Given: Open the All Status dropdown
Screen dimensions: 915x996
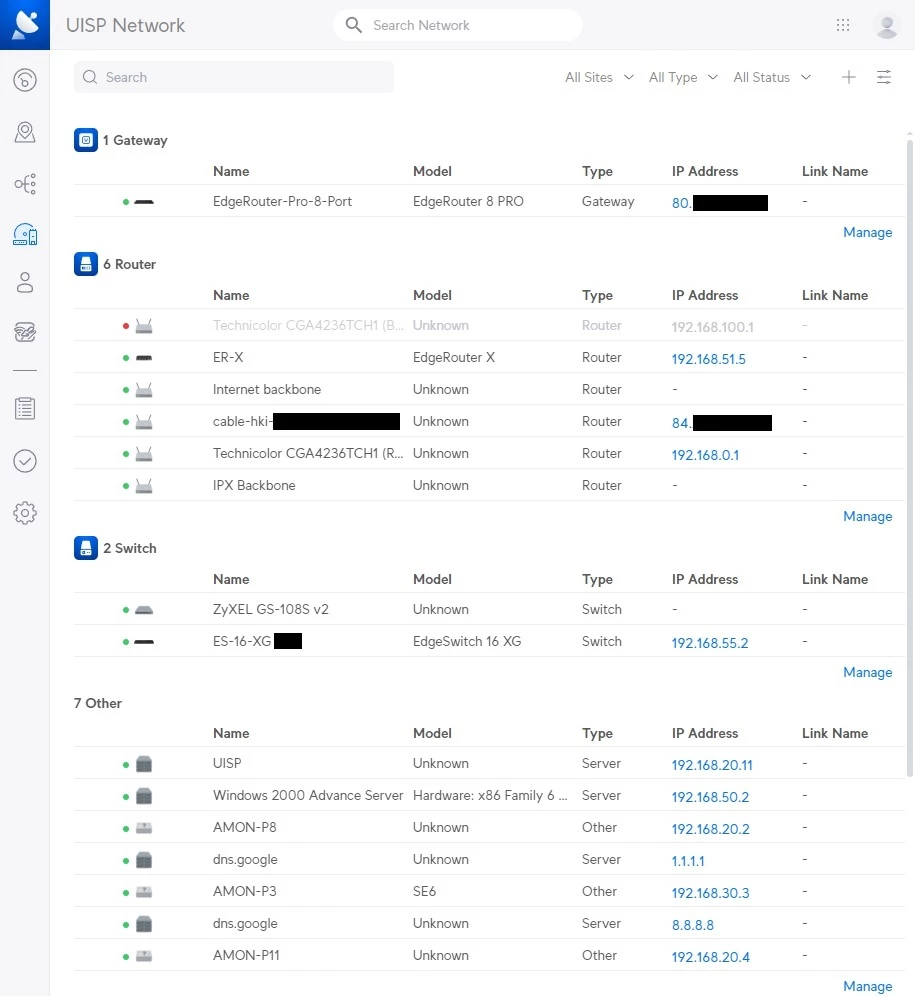Looking at the screenshot, I should [772, 77].
